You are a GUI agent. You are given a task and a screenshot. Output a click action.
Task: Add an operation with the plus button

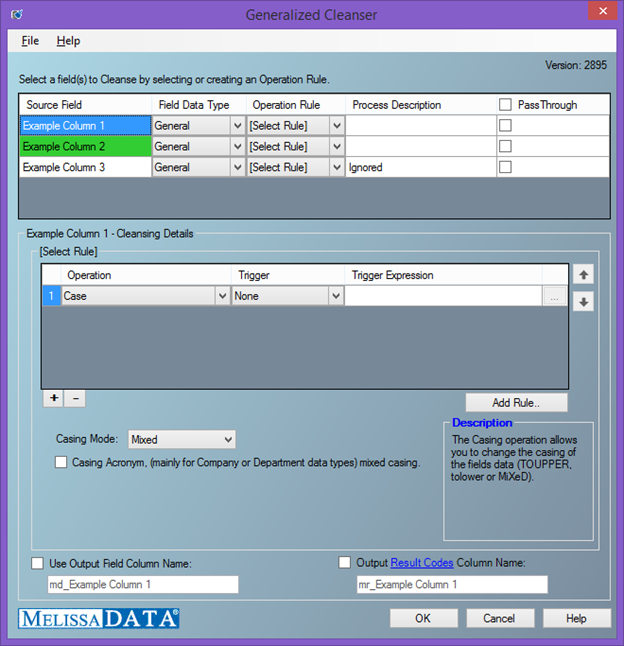[53, 398]
